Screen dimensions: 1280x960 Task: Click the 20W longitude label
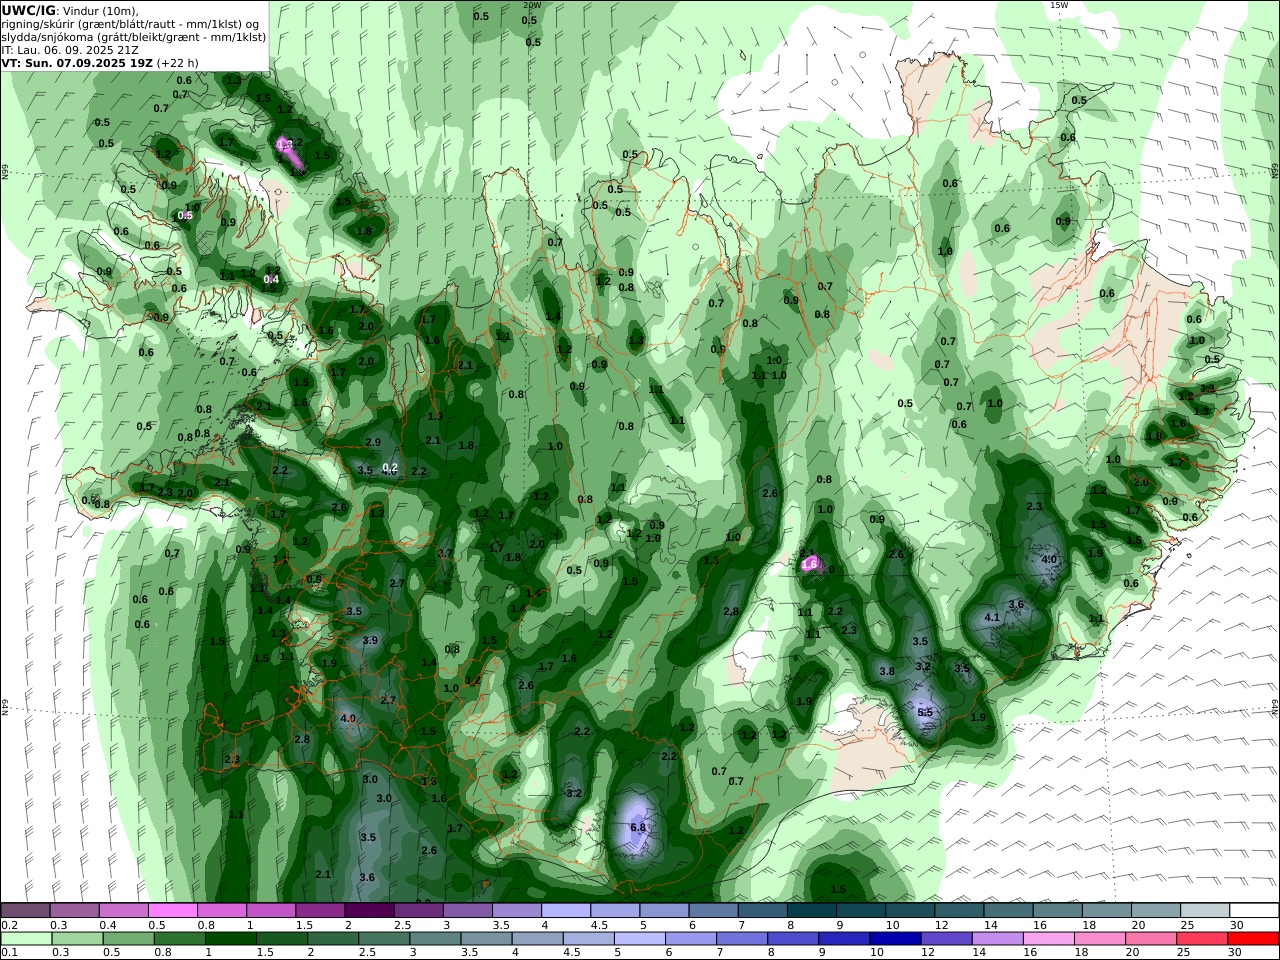pyautogui.click(x=531, y=5)
